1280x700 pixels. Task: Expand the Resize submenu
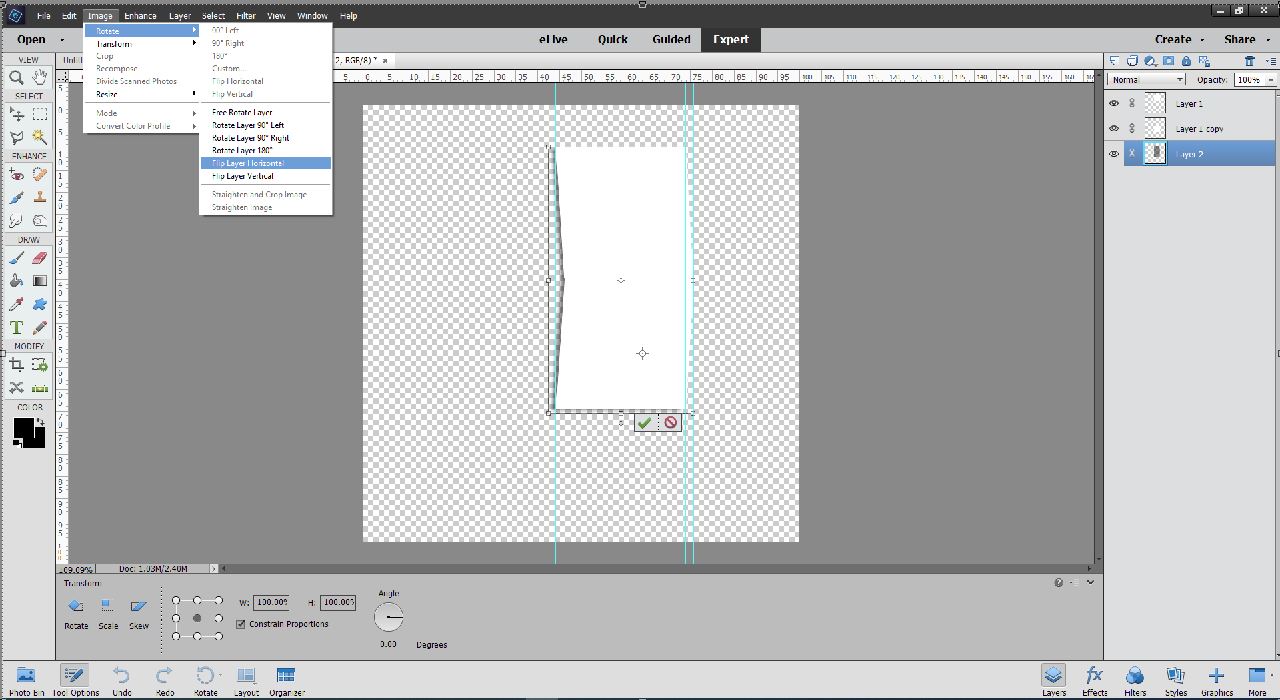pos(140,94)
